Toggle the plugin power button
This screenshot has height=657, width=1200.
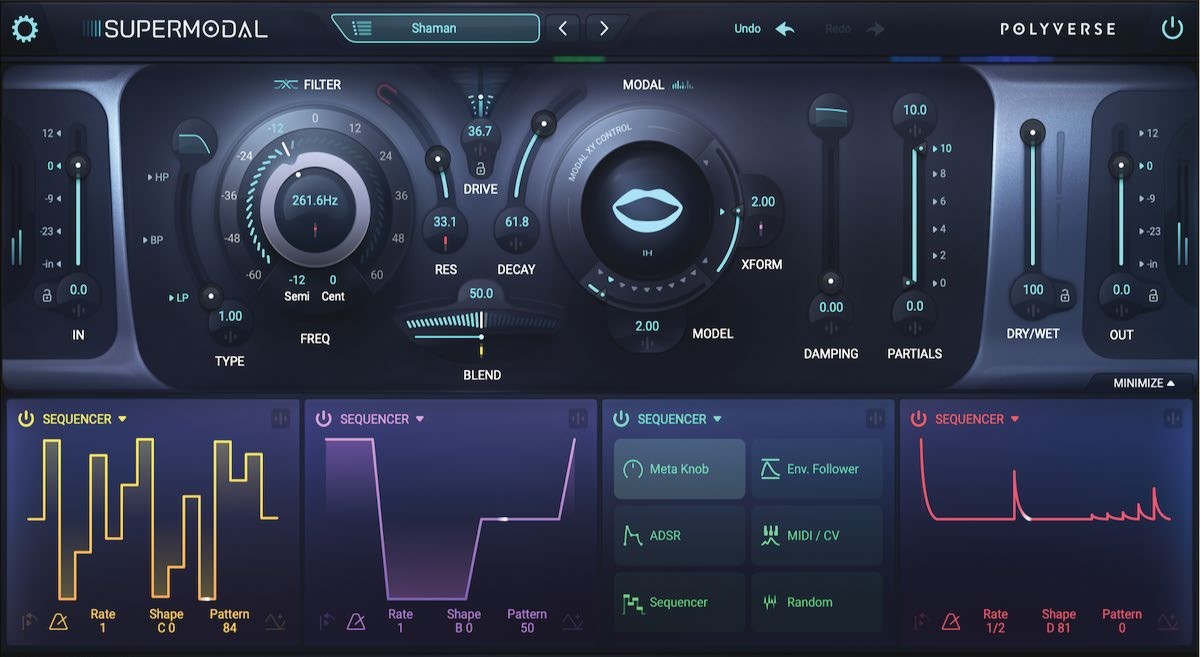tap(1172, 28)
